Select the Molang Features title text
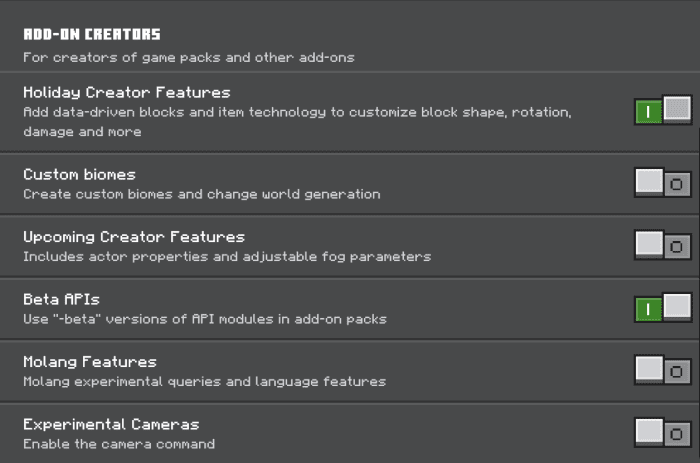This screenshot has width=700, height=463. tap(90, 362)
